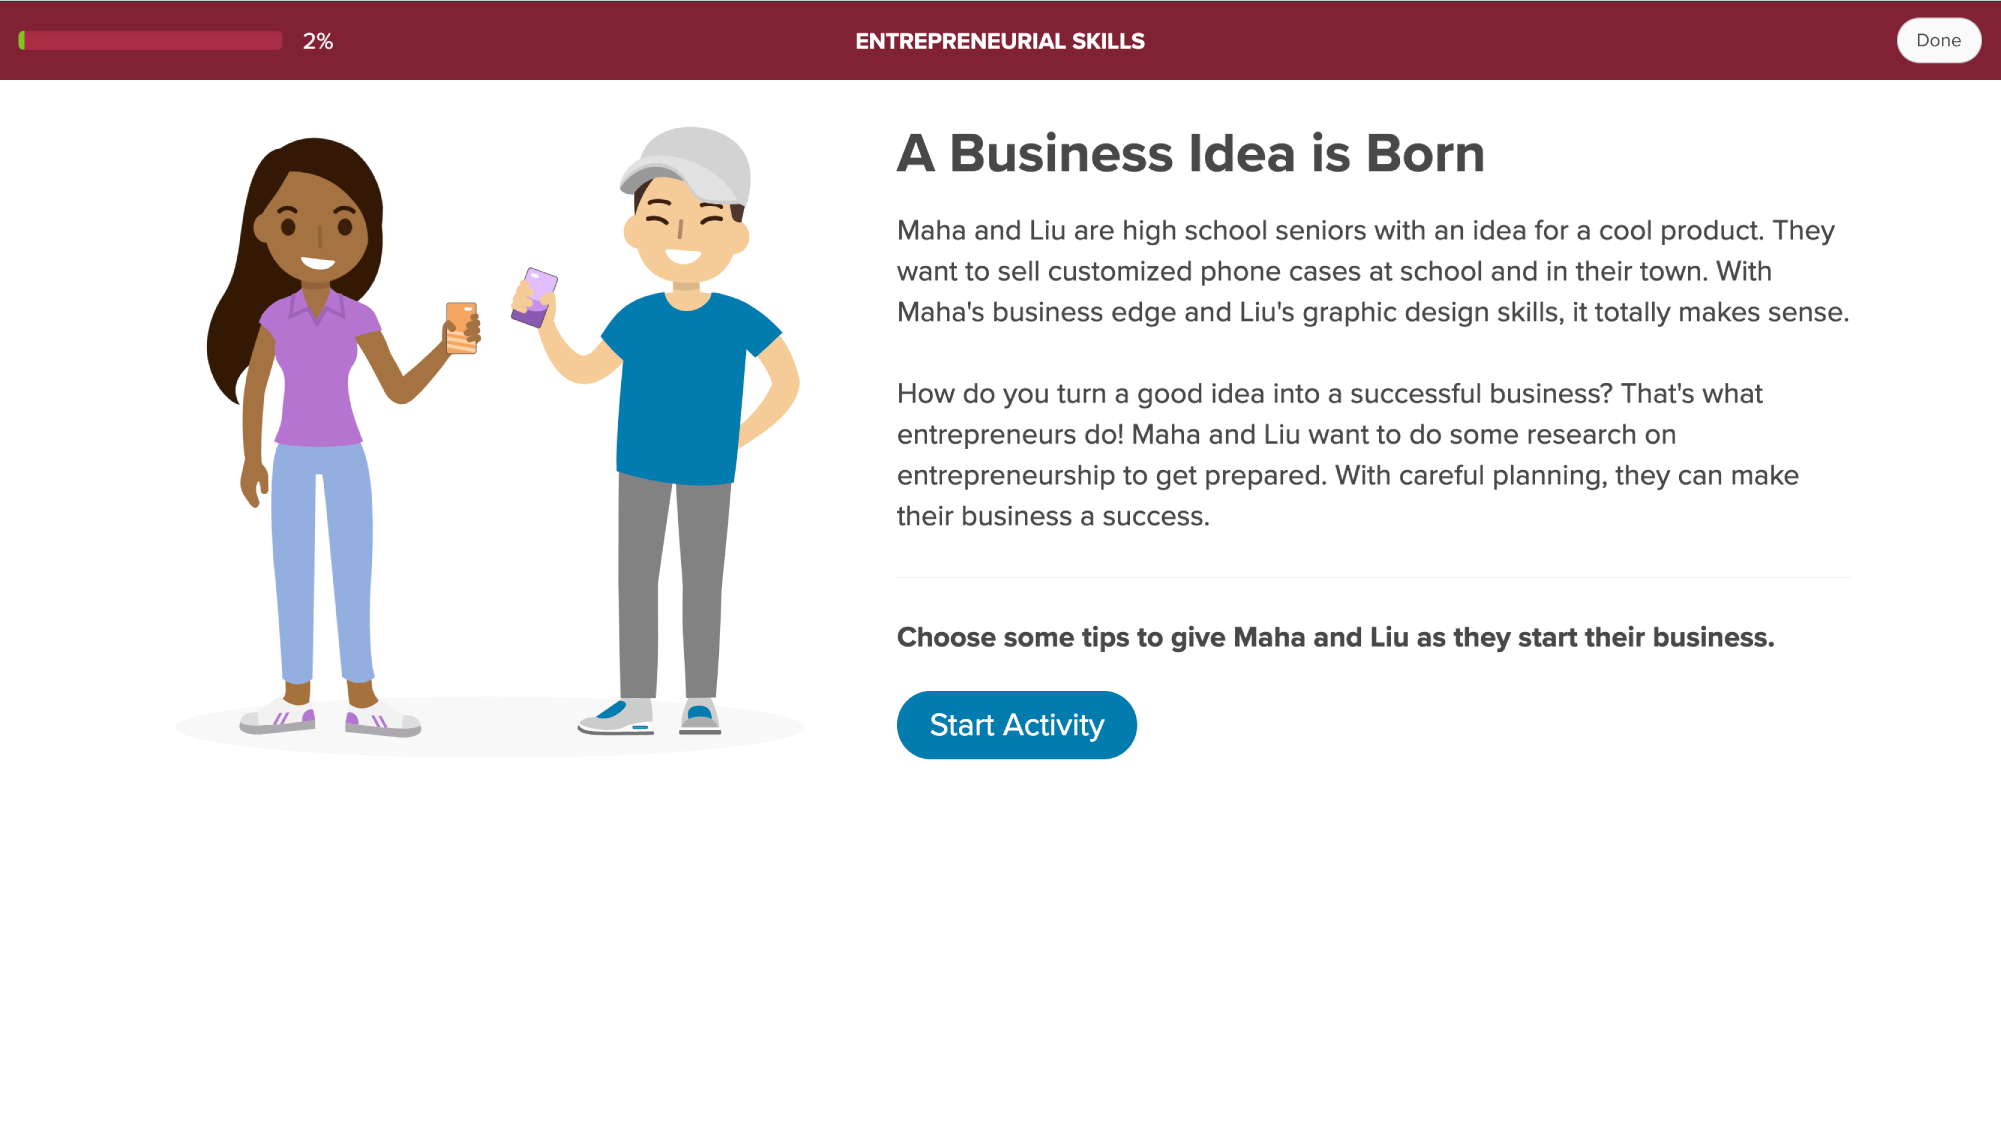Select the Entrepreneurial Skills header title
The height and width of the screenshot is (1126, 2001).
999,41
